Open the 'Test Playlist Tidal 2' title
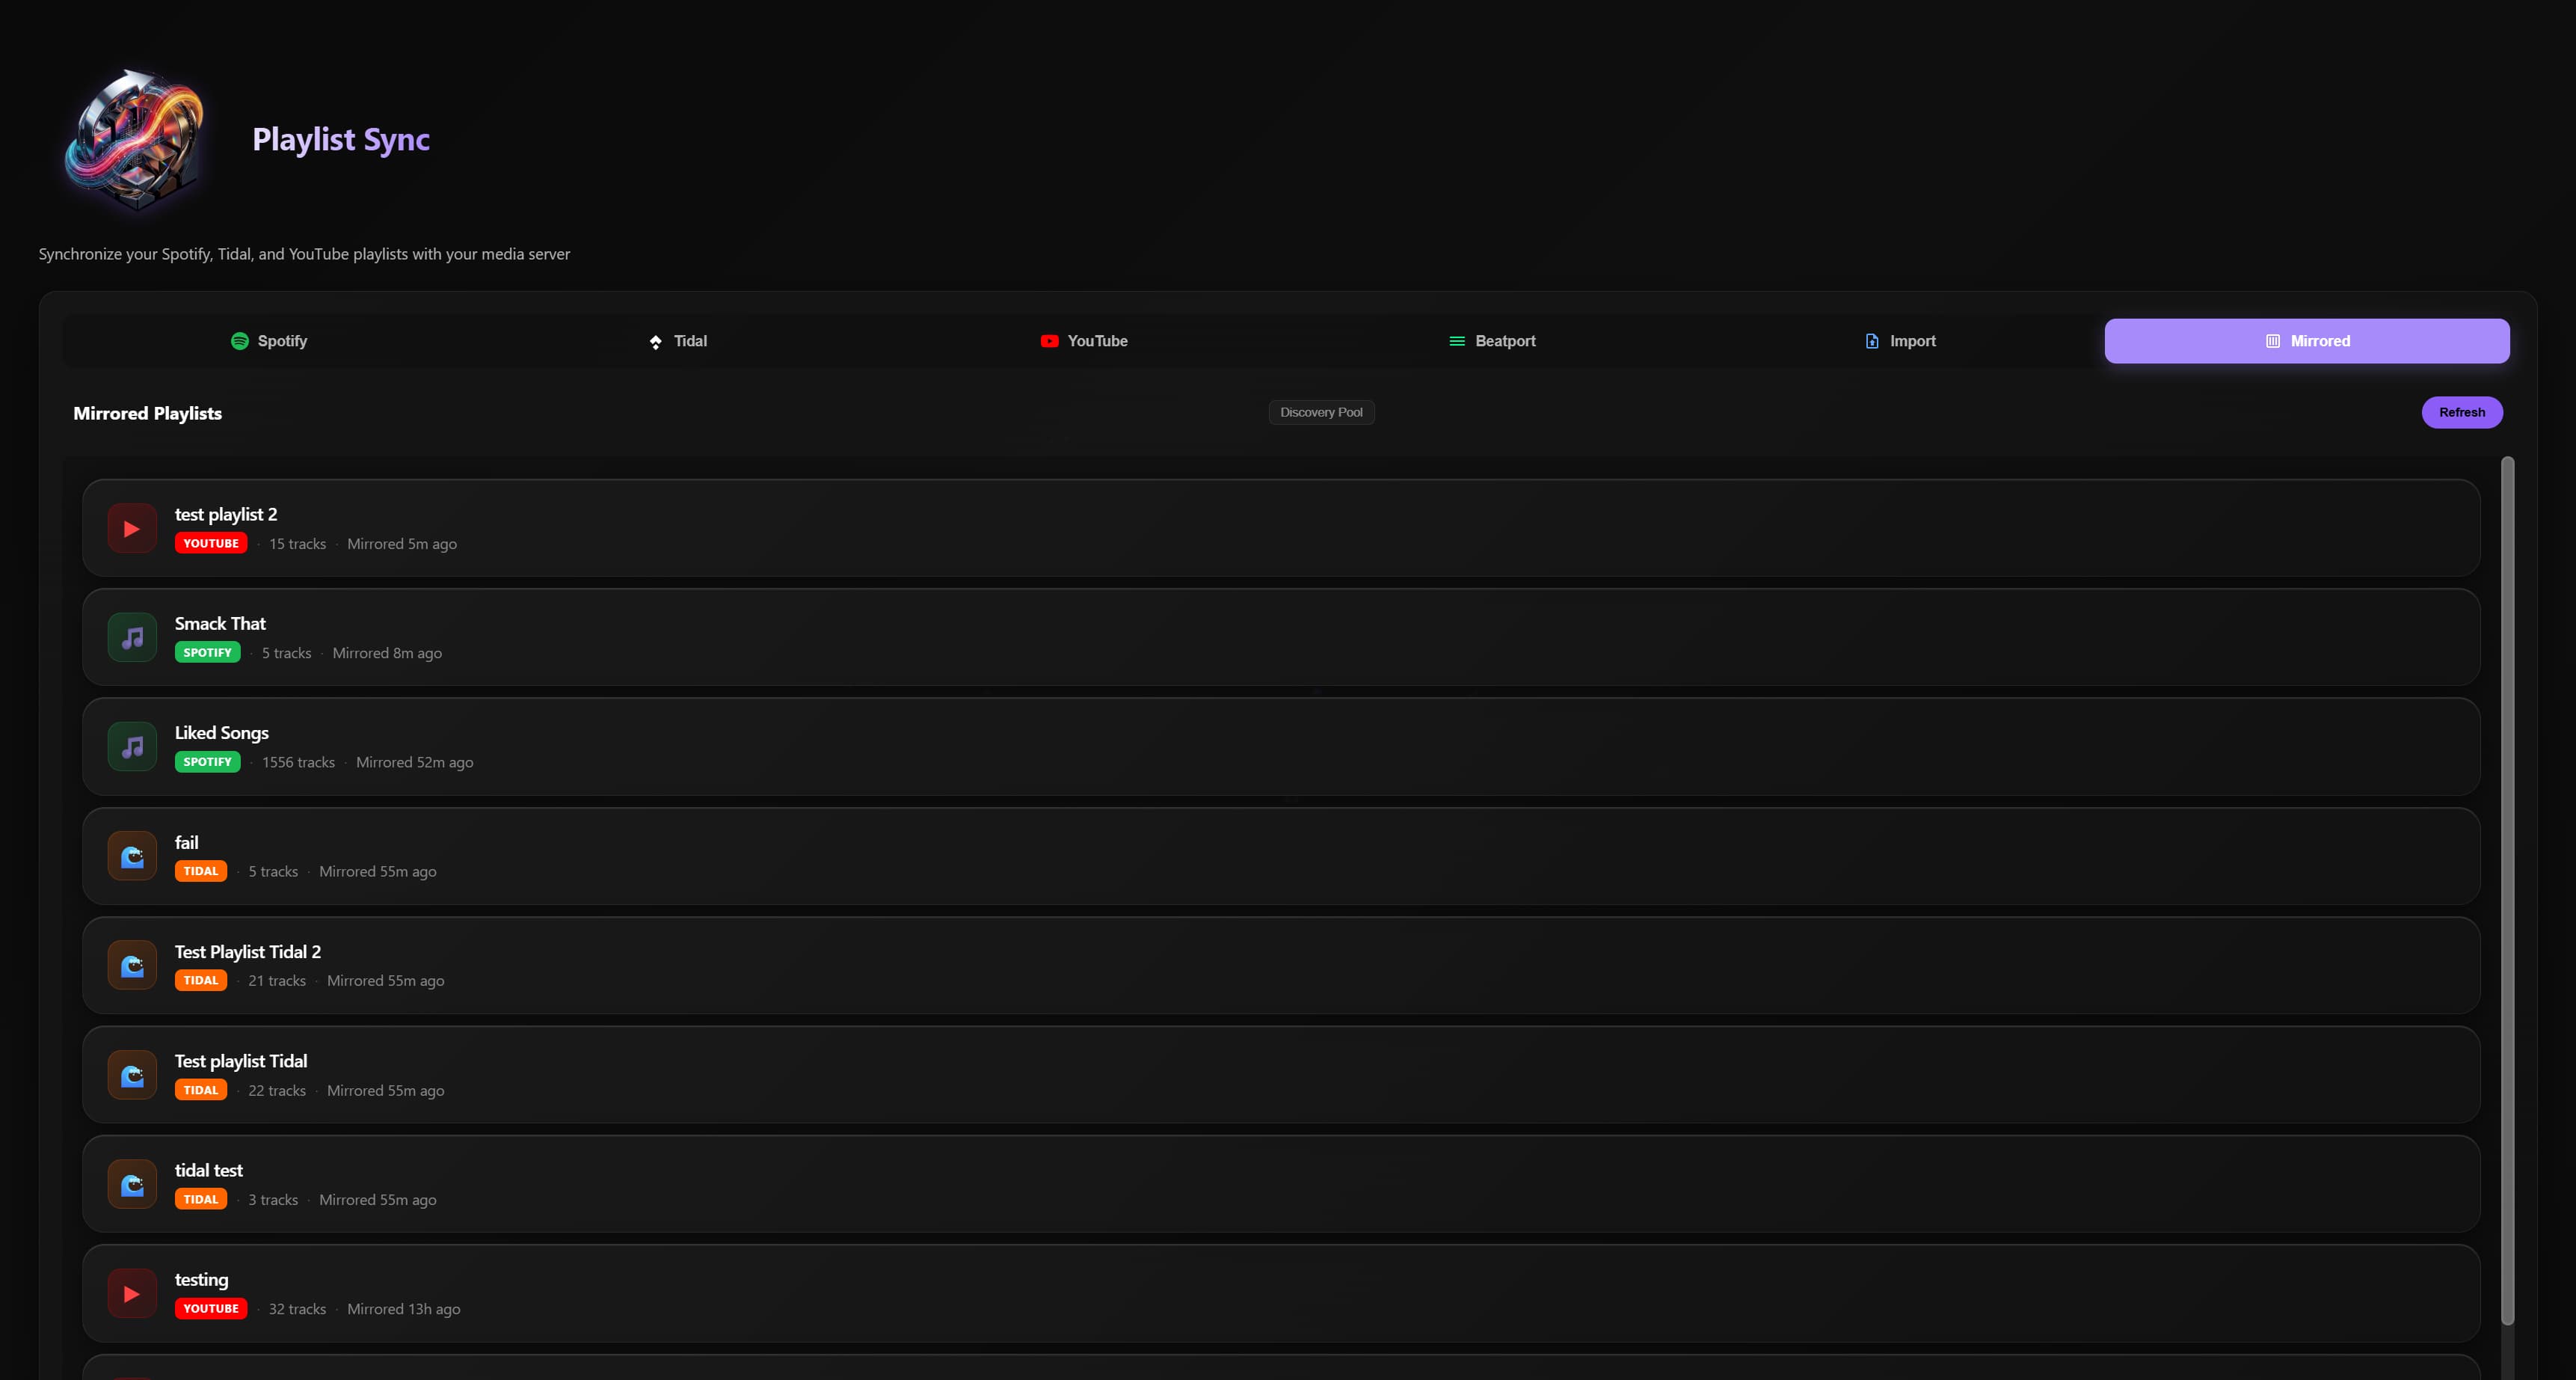This screenshot has height=1380, width=2576. click(x=248, y=952)
